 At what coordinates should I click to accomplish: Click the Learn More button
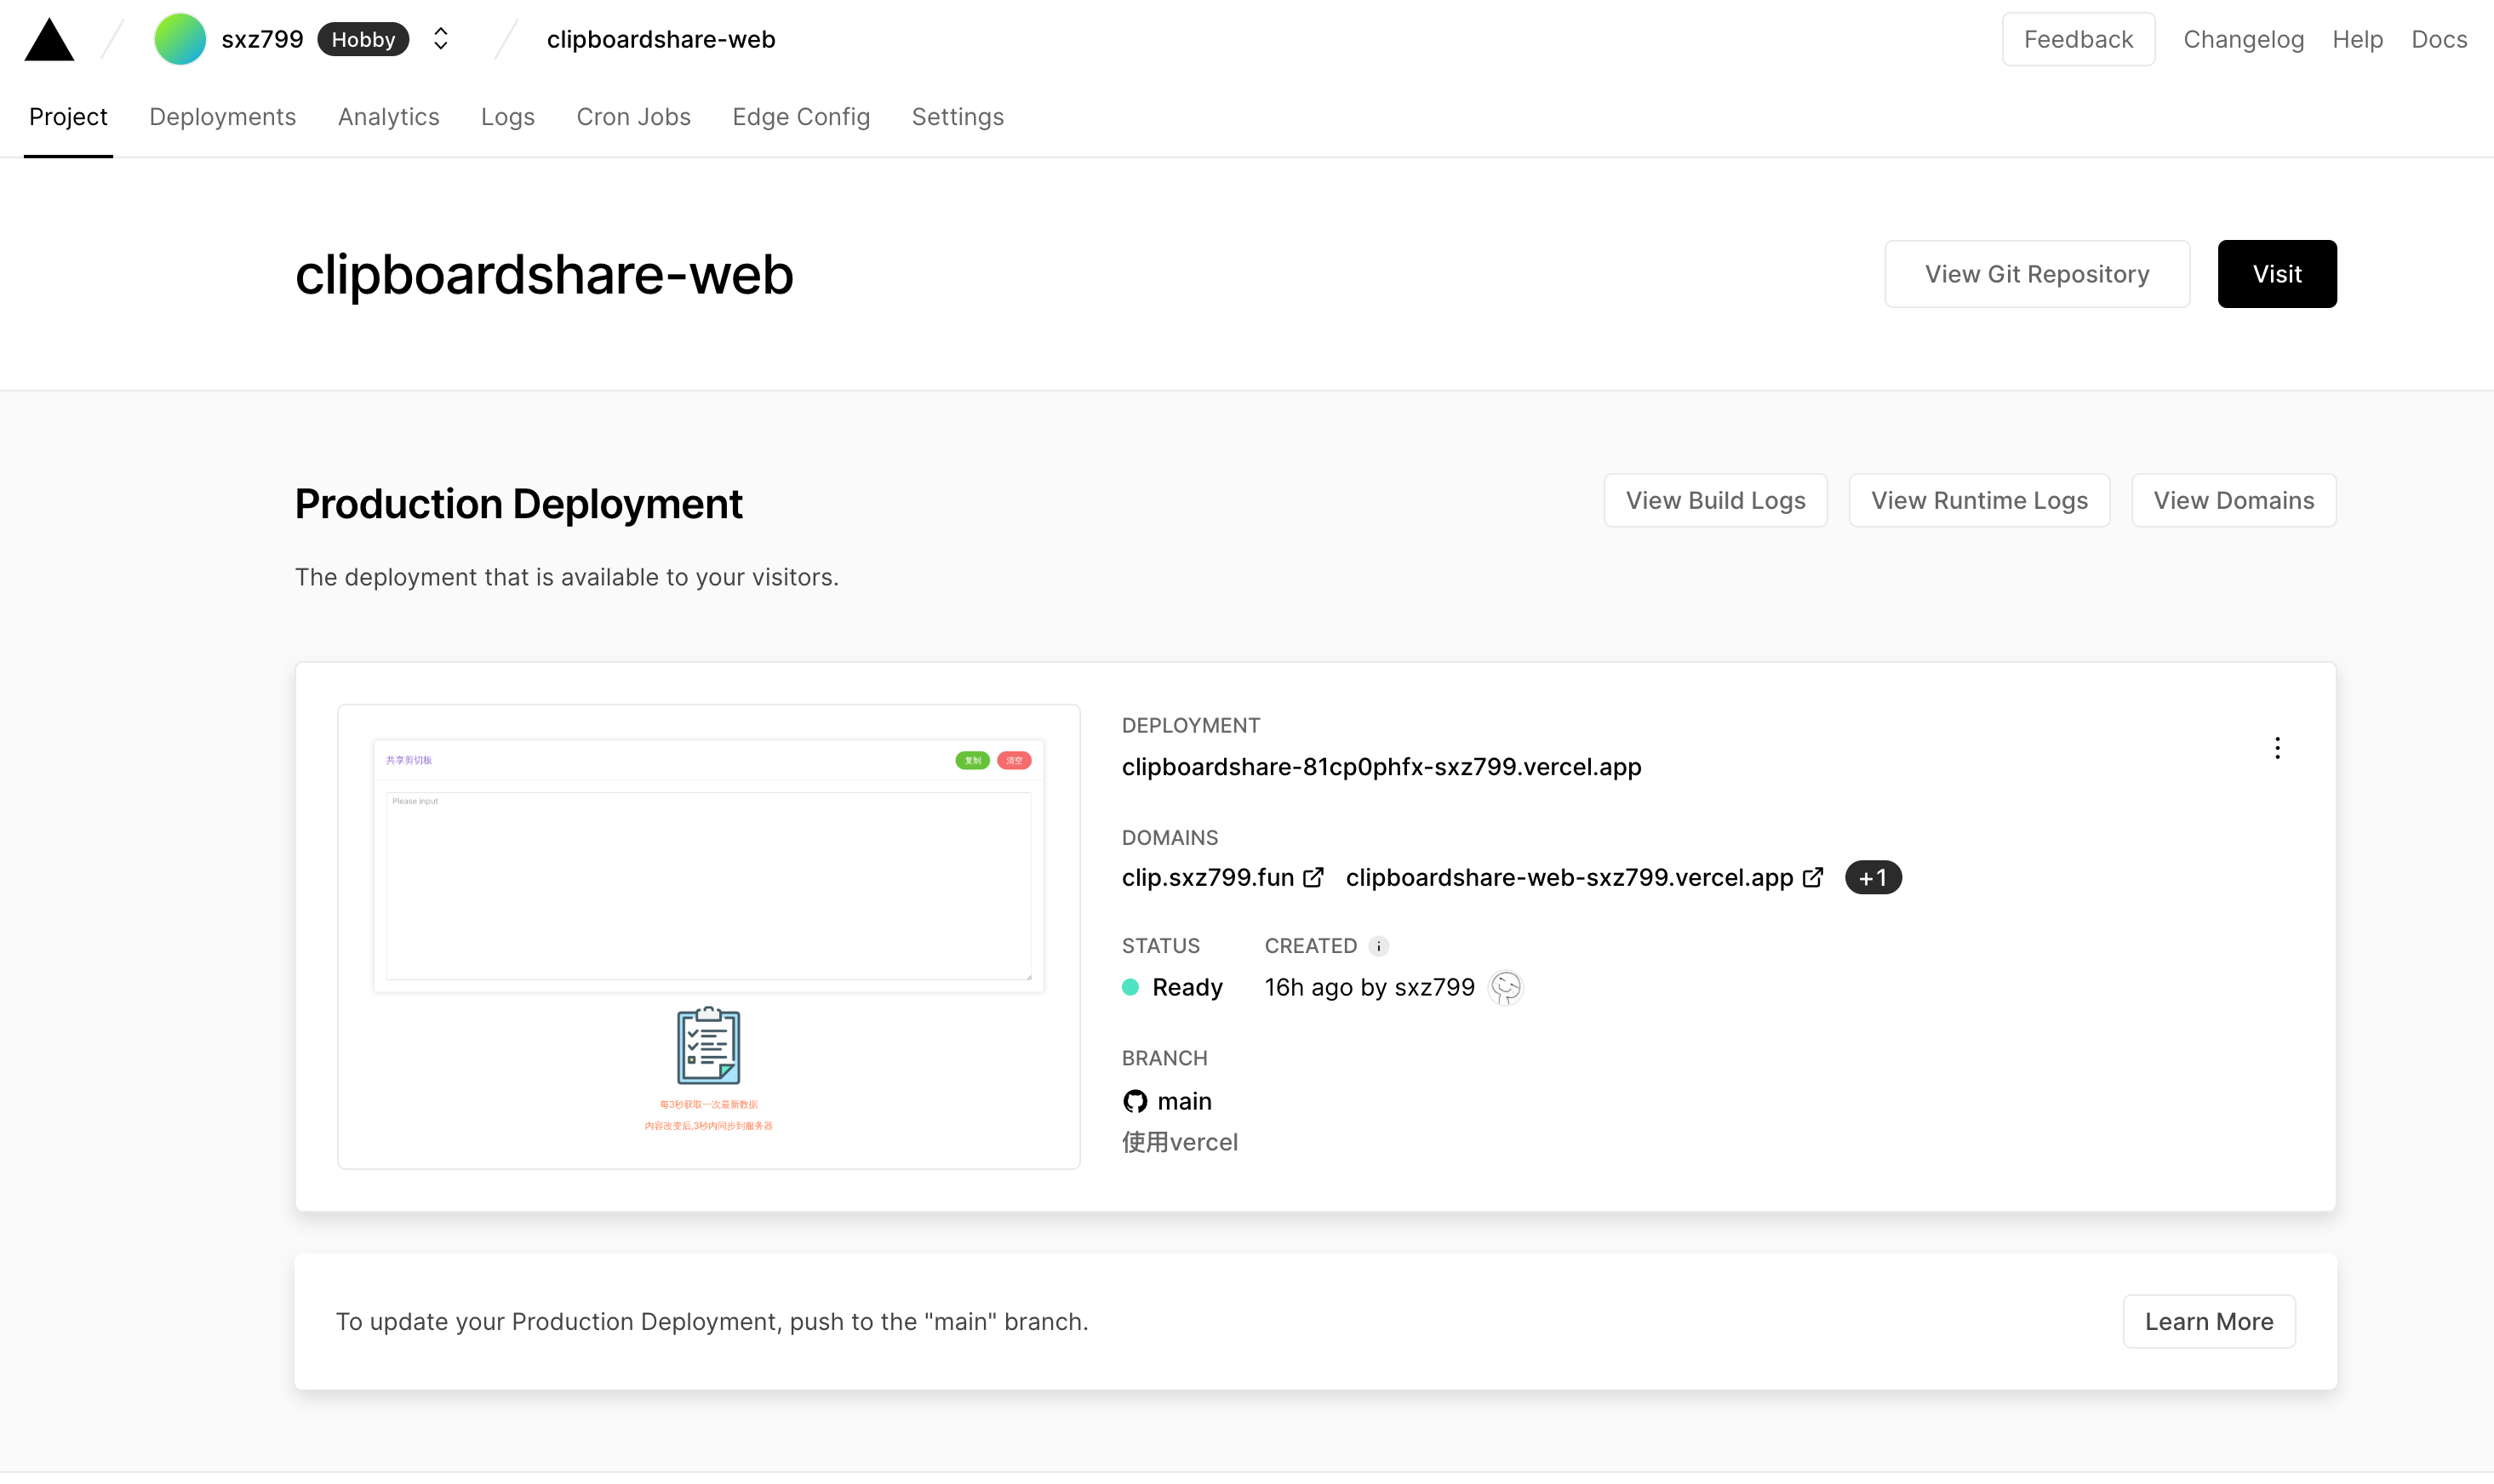pyautogui.click(x=2209, y=1321)
